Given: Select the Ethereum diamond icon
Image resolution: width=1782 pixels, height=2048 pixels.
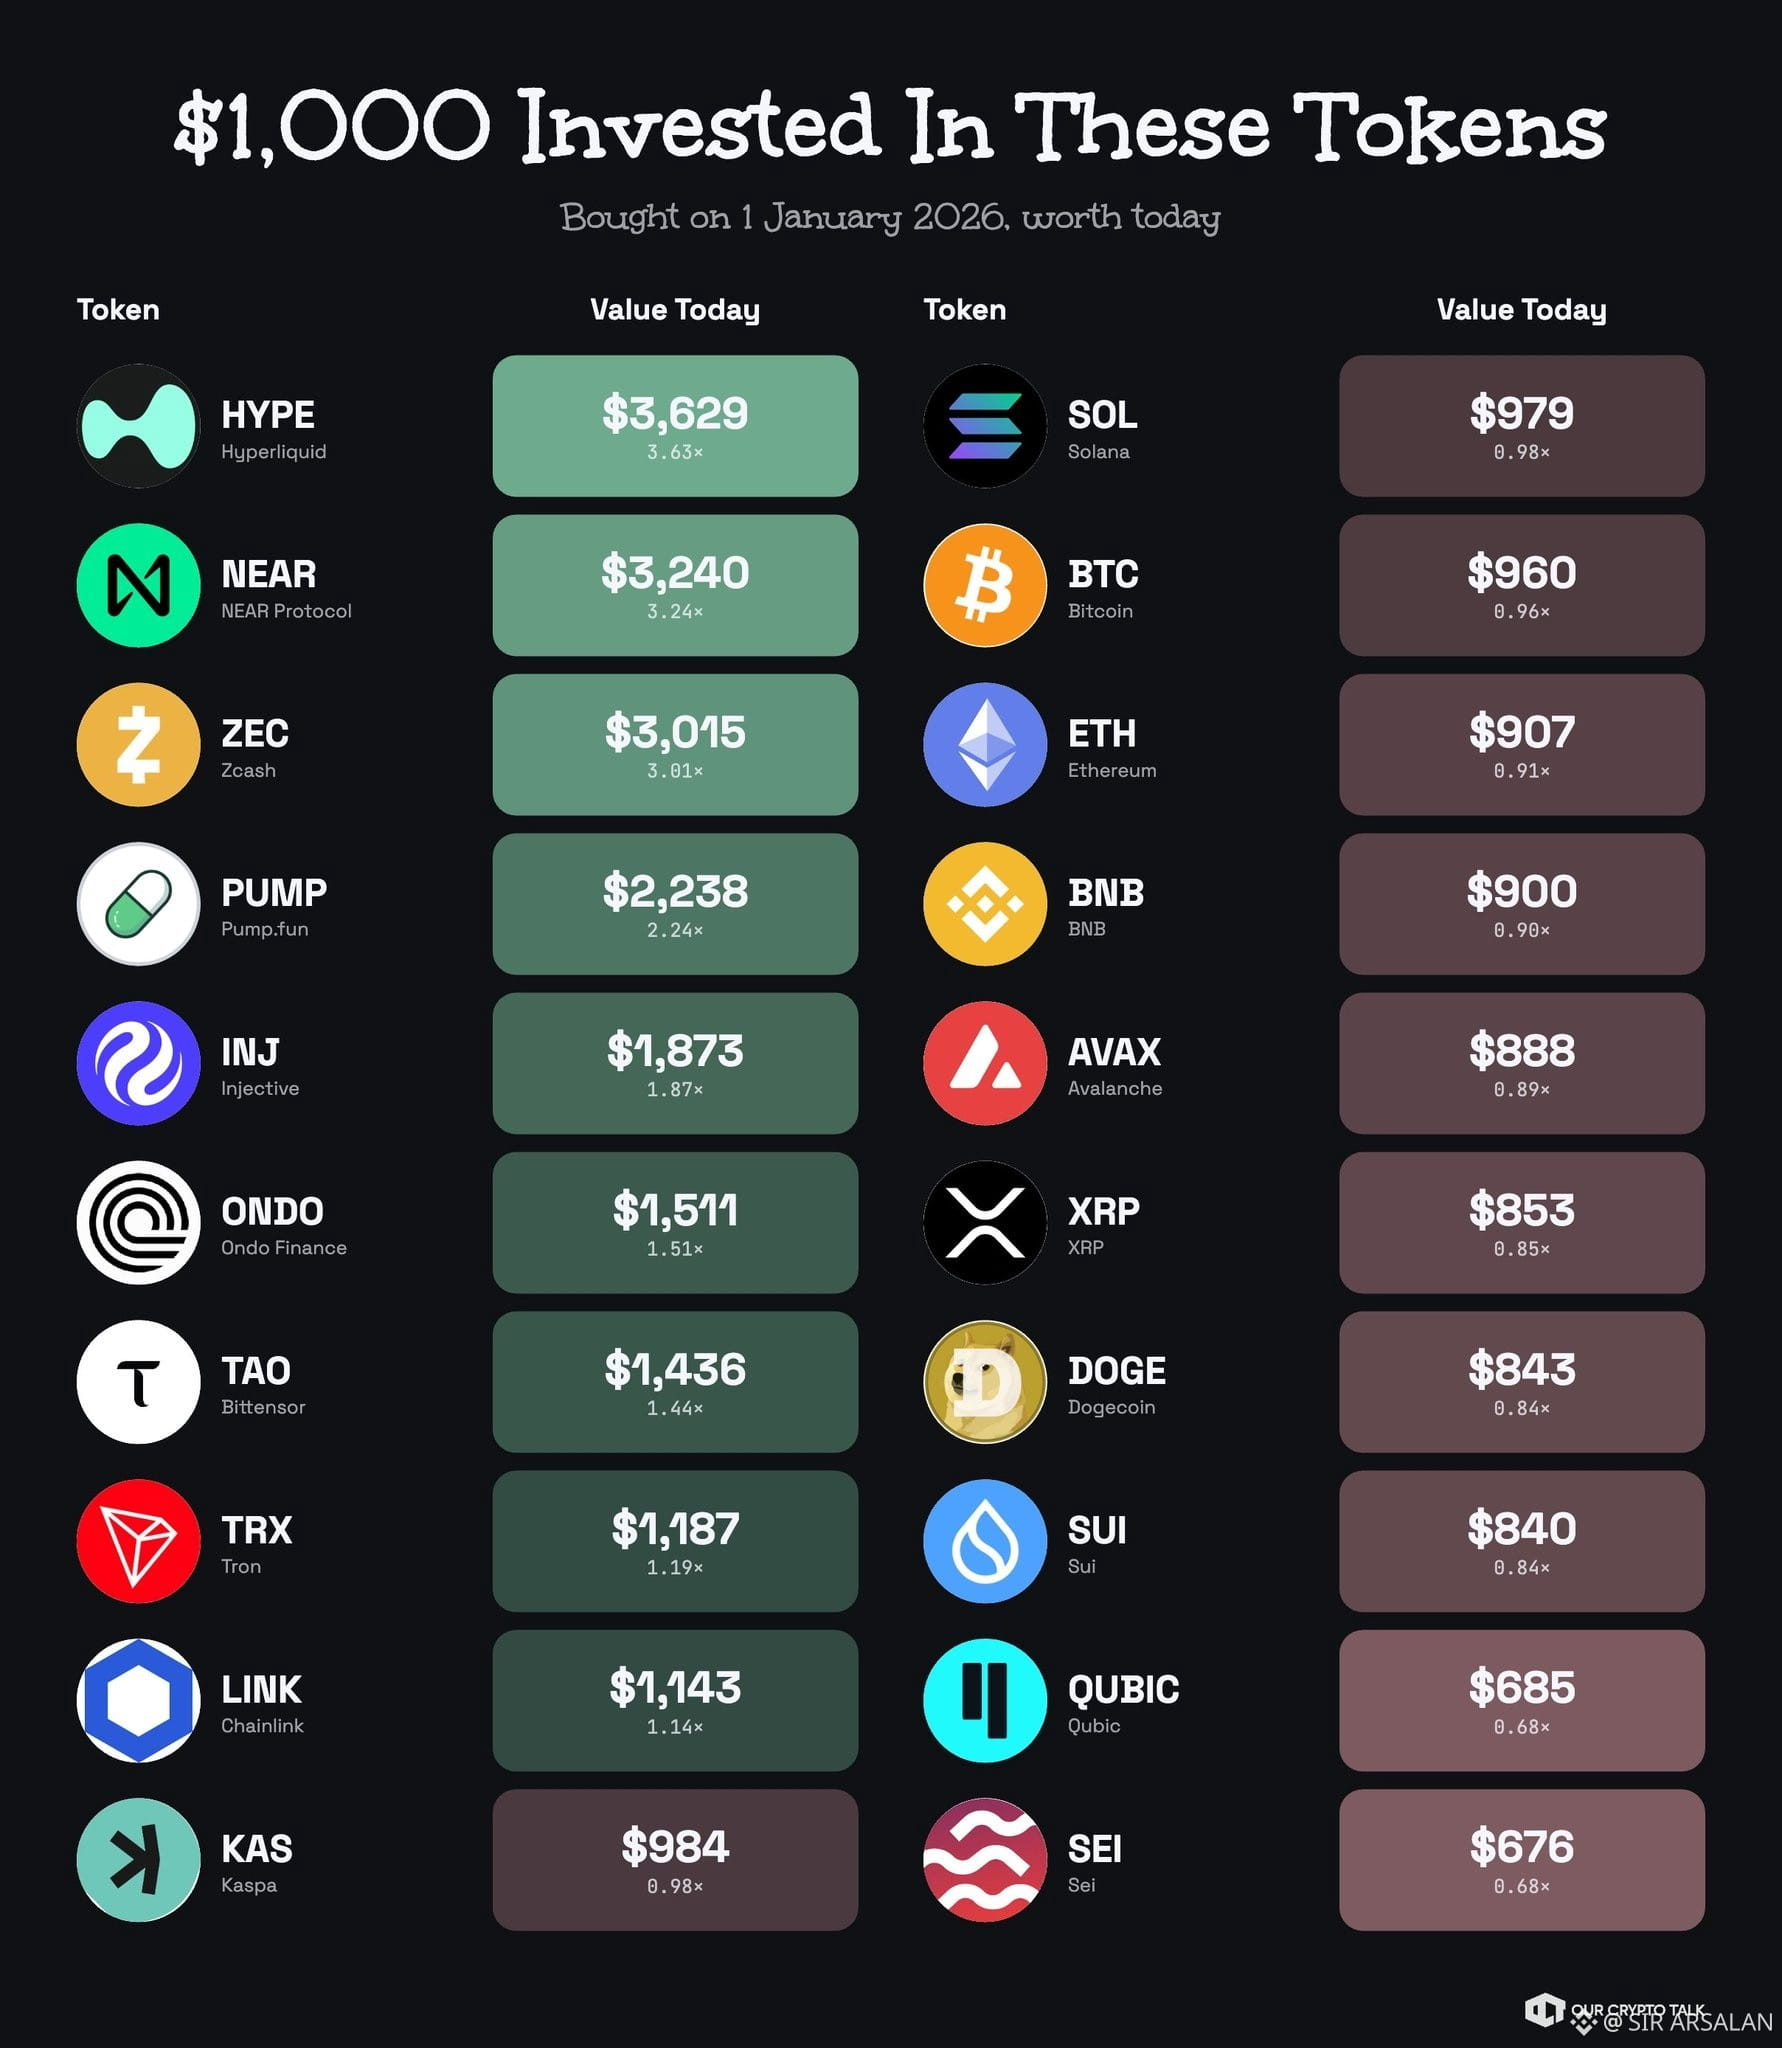Looking at the screenshot, I should (x=985, y=744).
